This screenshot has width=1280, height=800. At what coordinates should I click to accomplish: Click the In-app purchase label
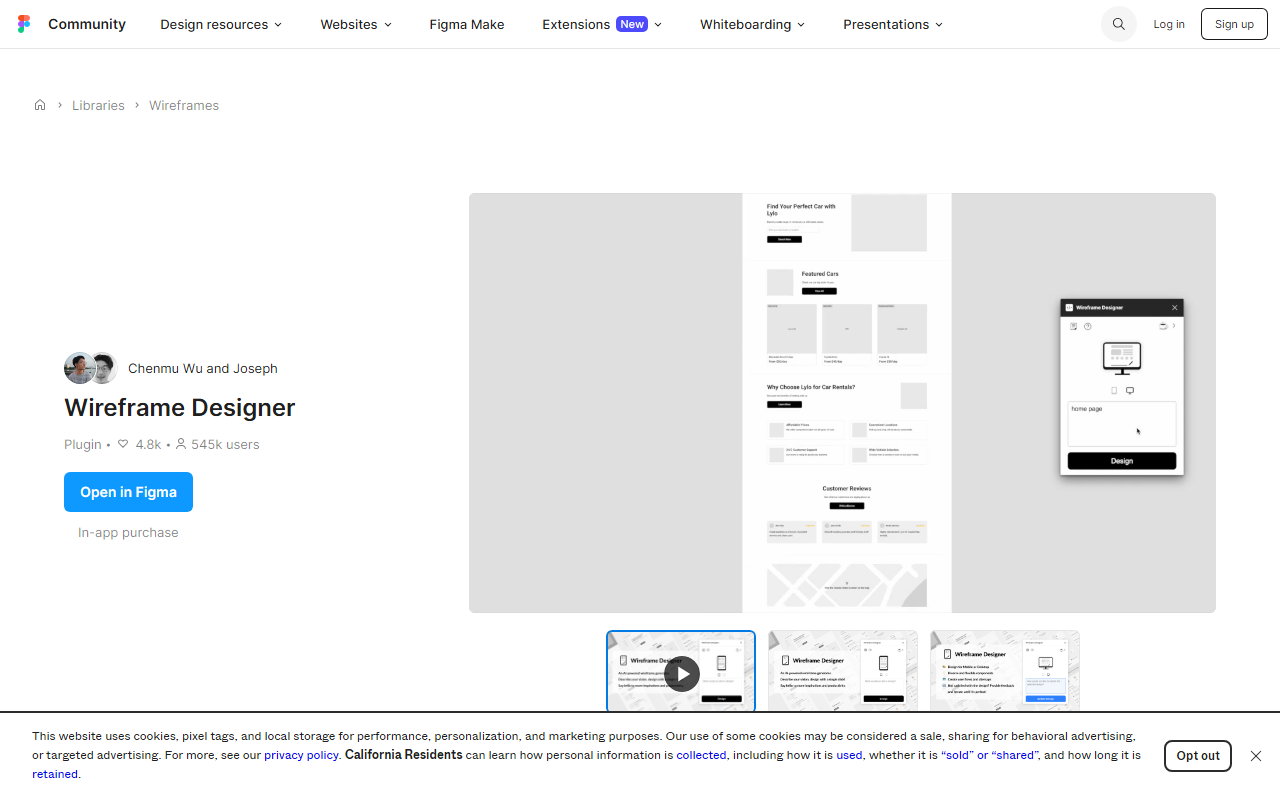pyautogui.click(x=128, y=533)
